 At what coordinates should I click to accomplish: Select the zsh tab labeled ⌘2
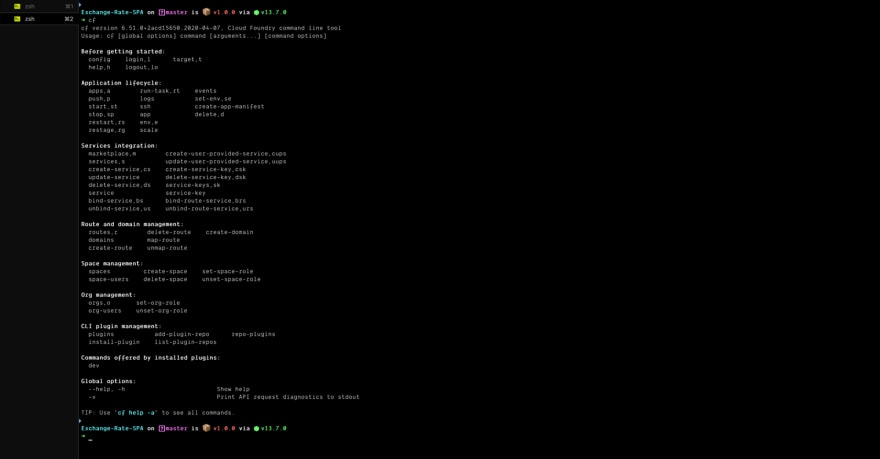[39, 19]
